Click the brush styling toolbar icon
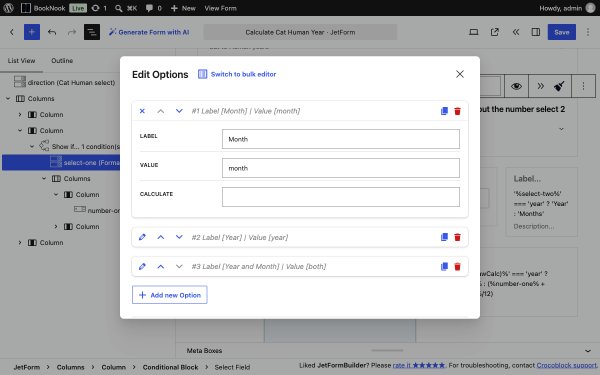The image size is (600, 375). tap(559, 86)
